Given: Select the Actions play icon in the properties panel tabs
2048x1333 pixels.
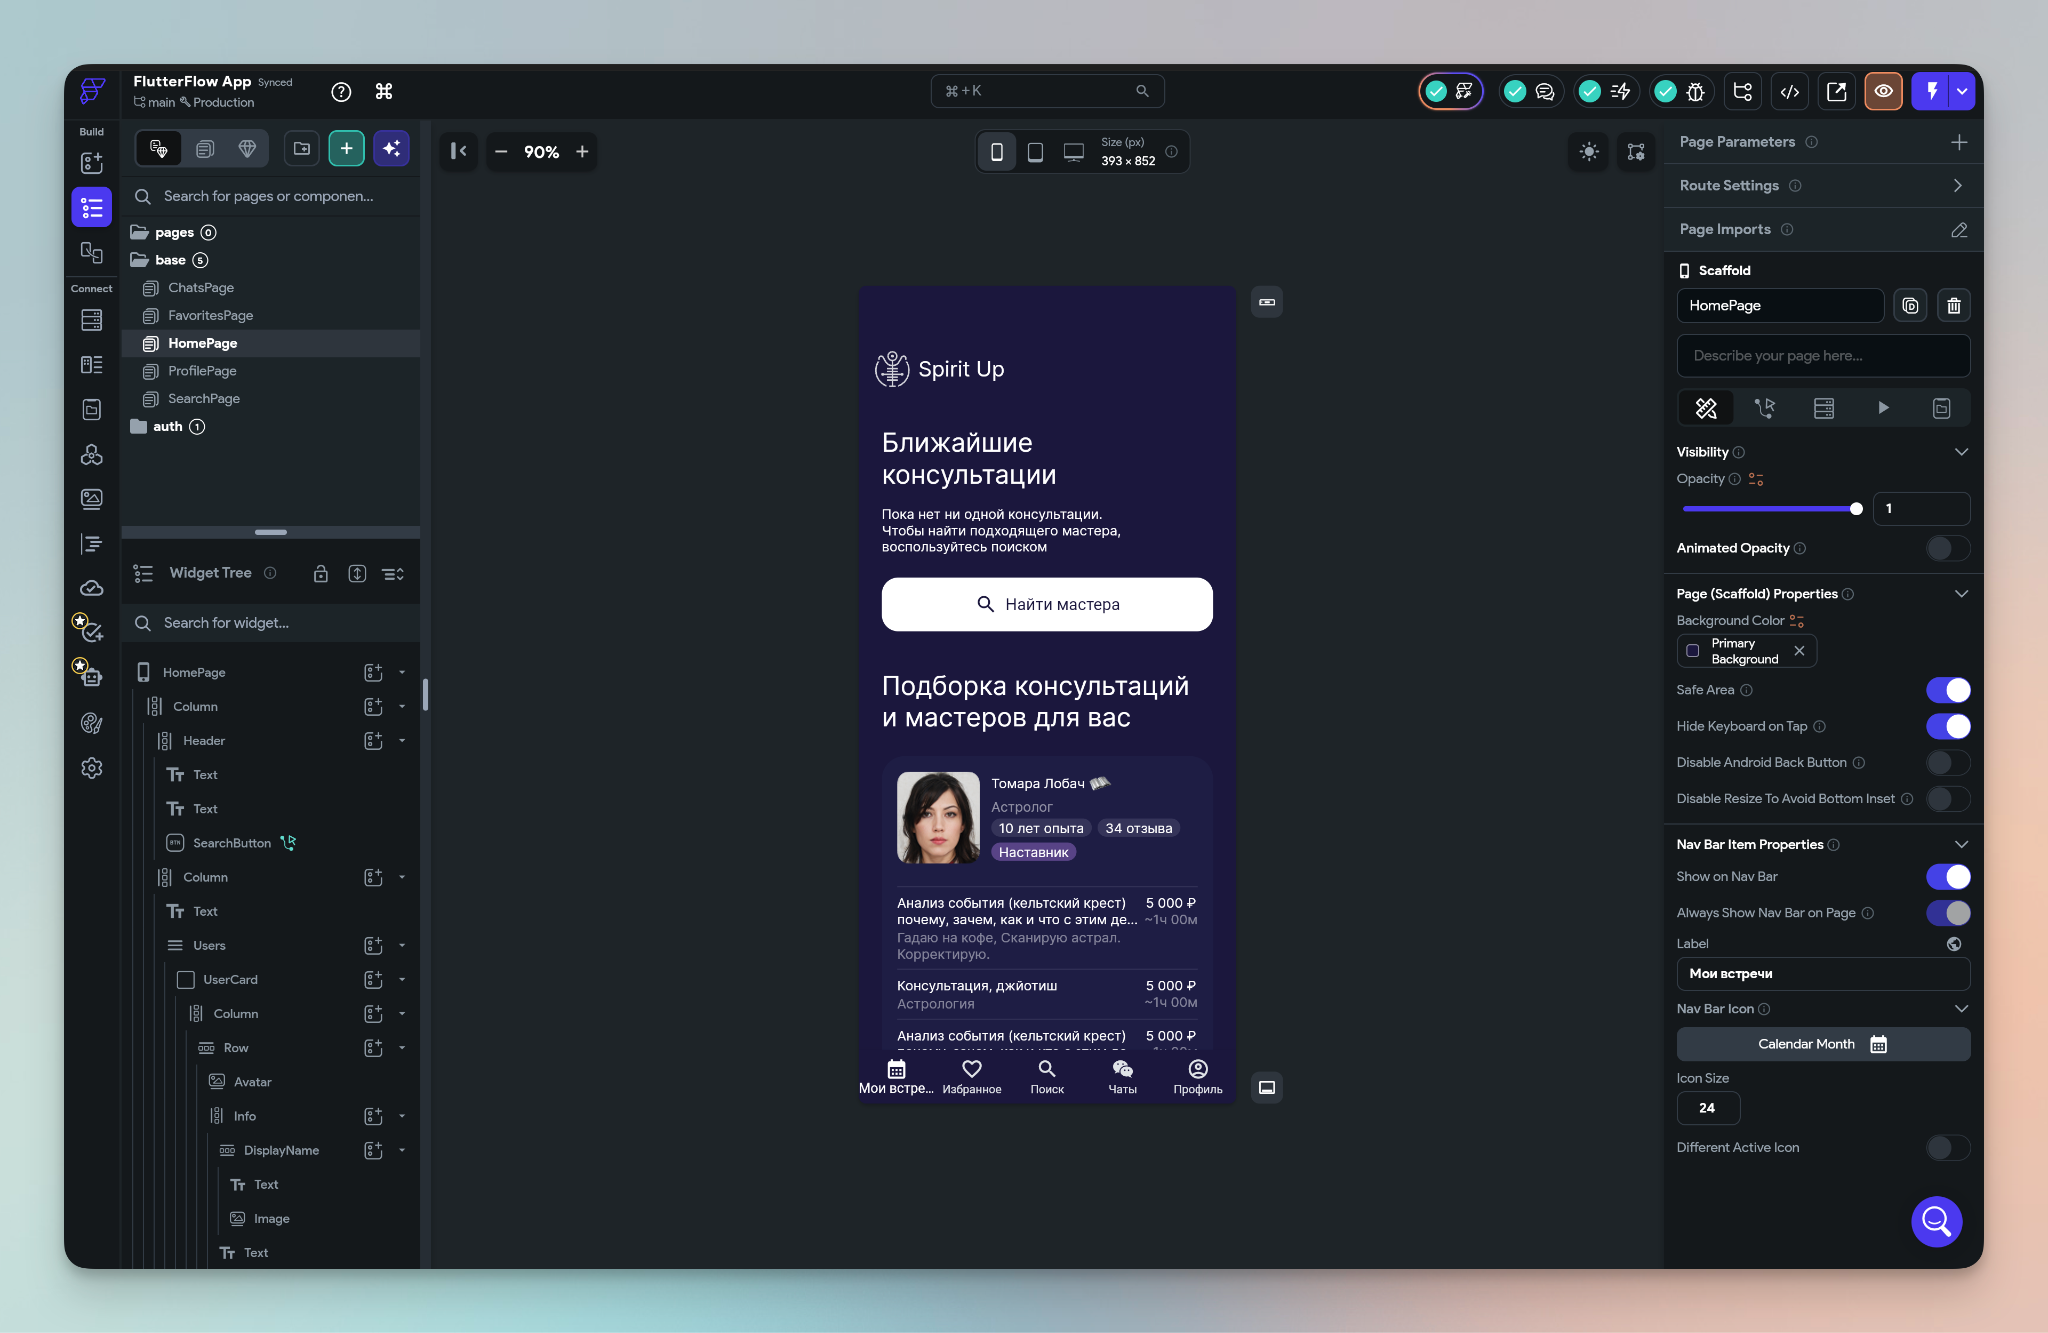Looking at the screenshot, I should tap(1882, 408).
